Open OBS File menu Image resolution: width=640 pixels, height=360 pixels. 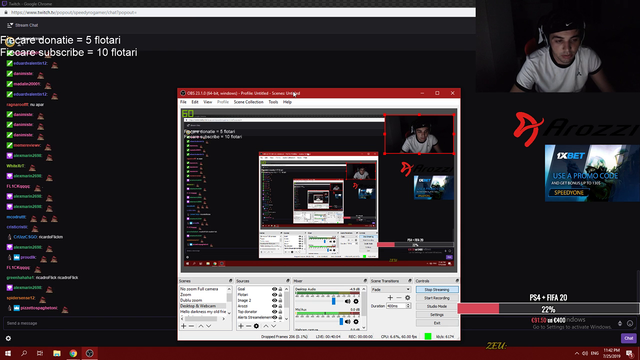tap(183, 102)
